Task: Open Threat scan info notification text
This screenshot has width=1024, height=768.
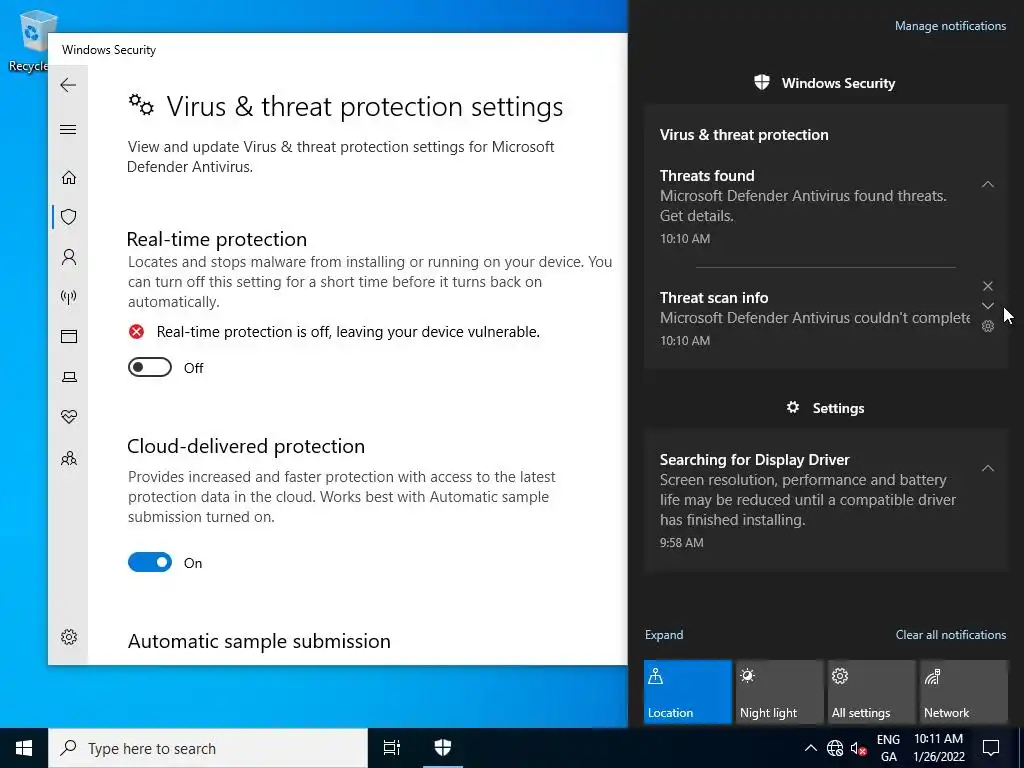Action: [815, 318]
